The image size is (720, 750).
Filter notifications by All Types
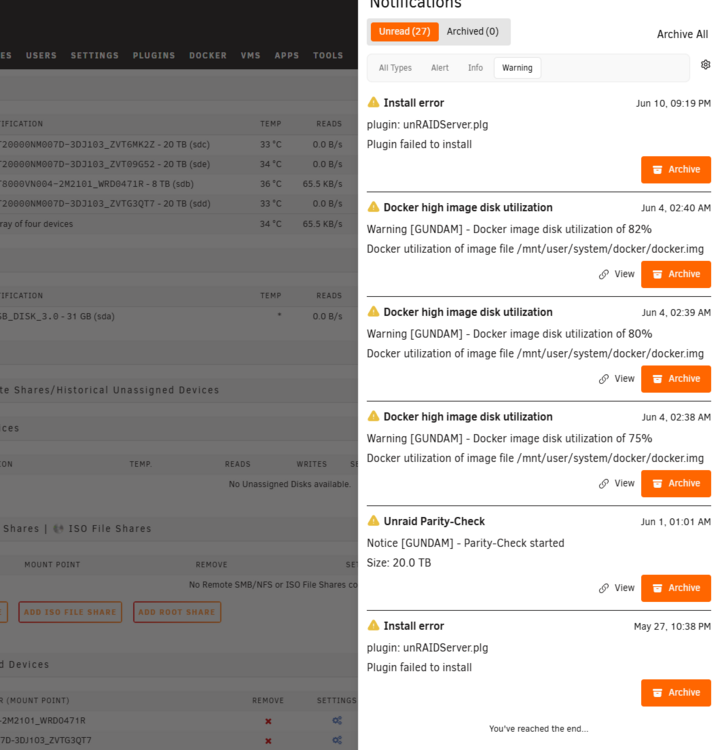(x=395, y=68)
